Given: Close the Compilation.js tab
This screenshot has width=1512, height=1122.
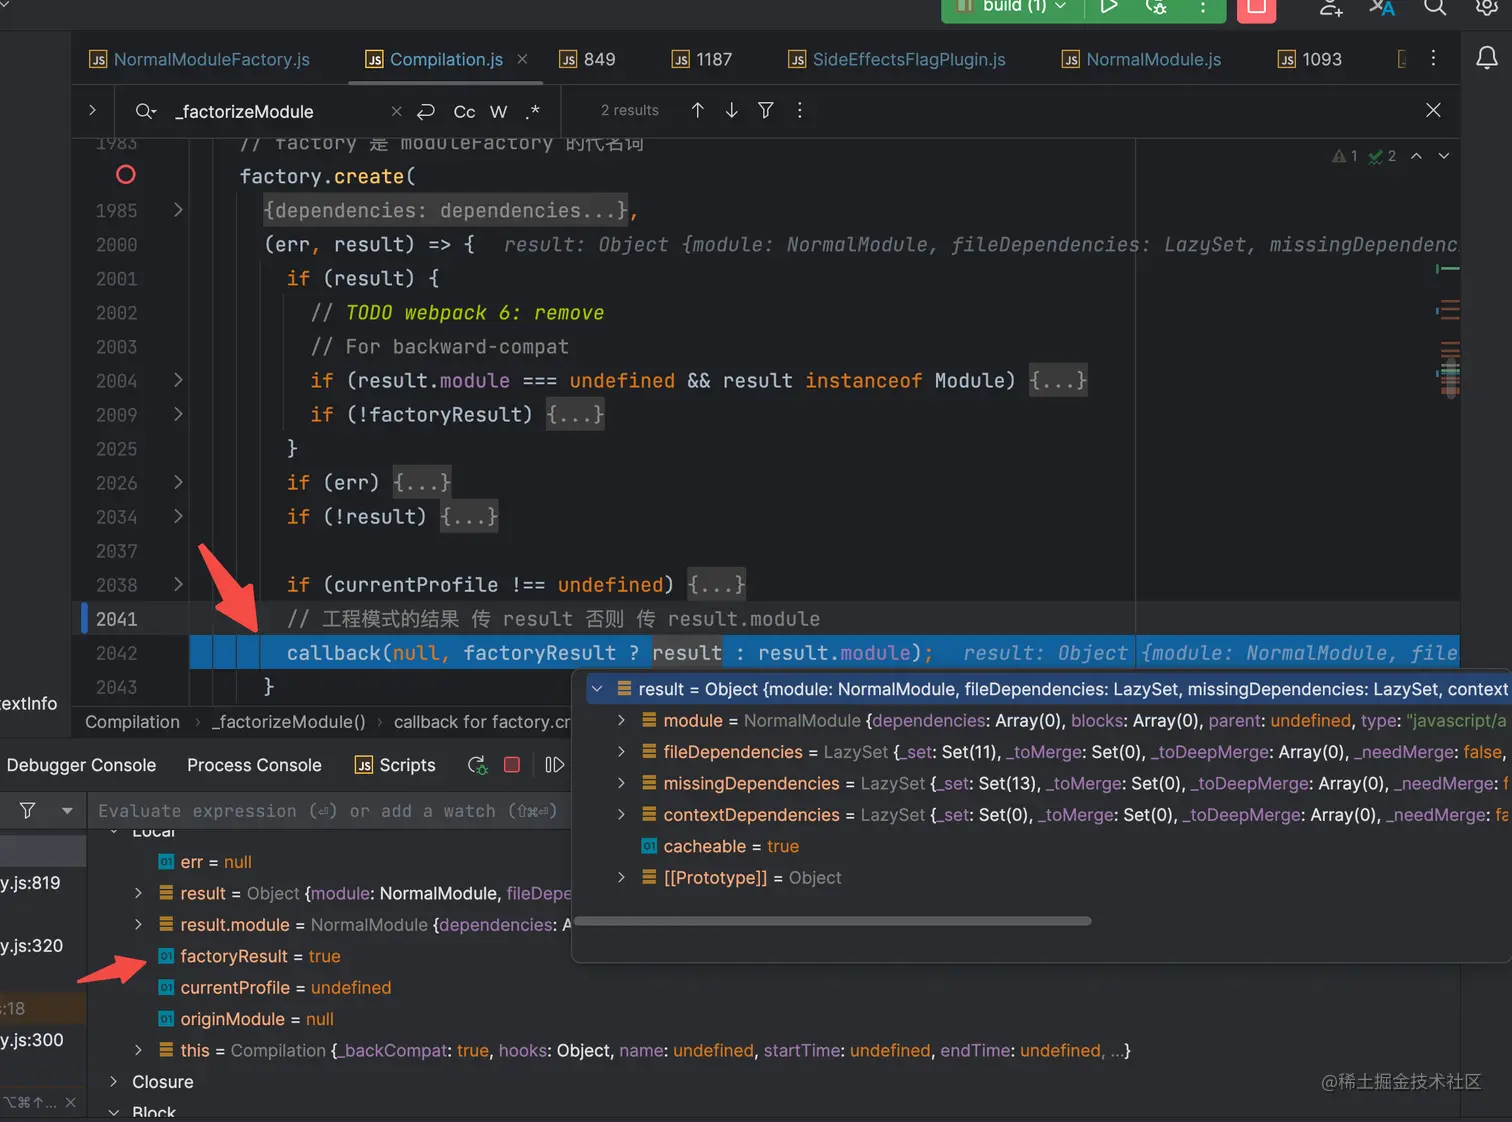Looking at the screenshot, I should [x=522, y=59].
